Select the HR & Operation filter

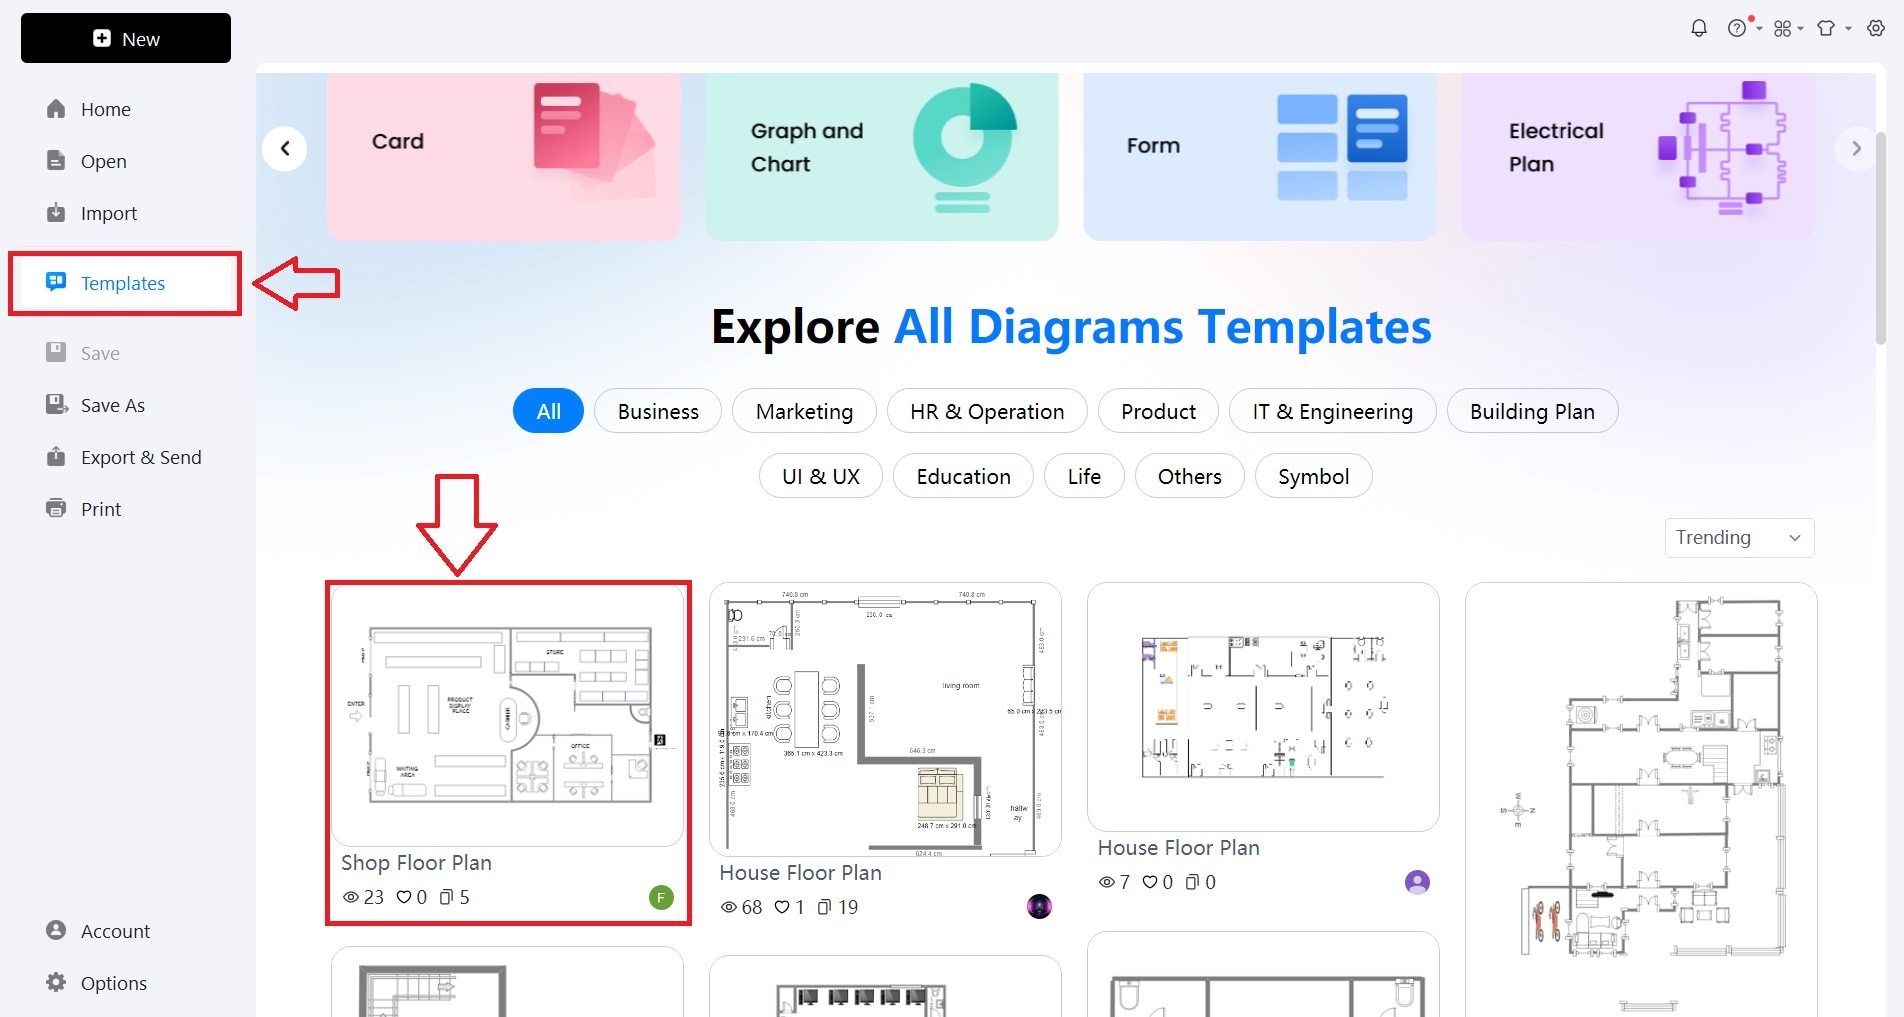[987, 411]
